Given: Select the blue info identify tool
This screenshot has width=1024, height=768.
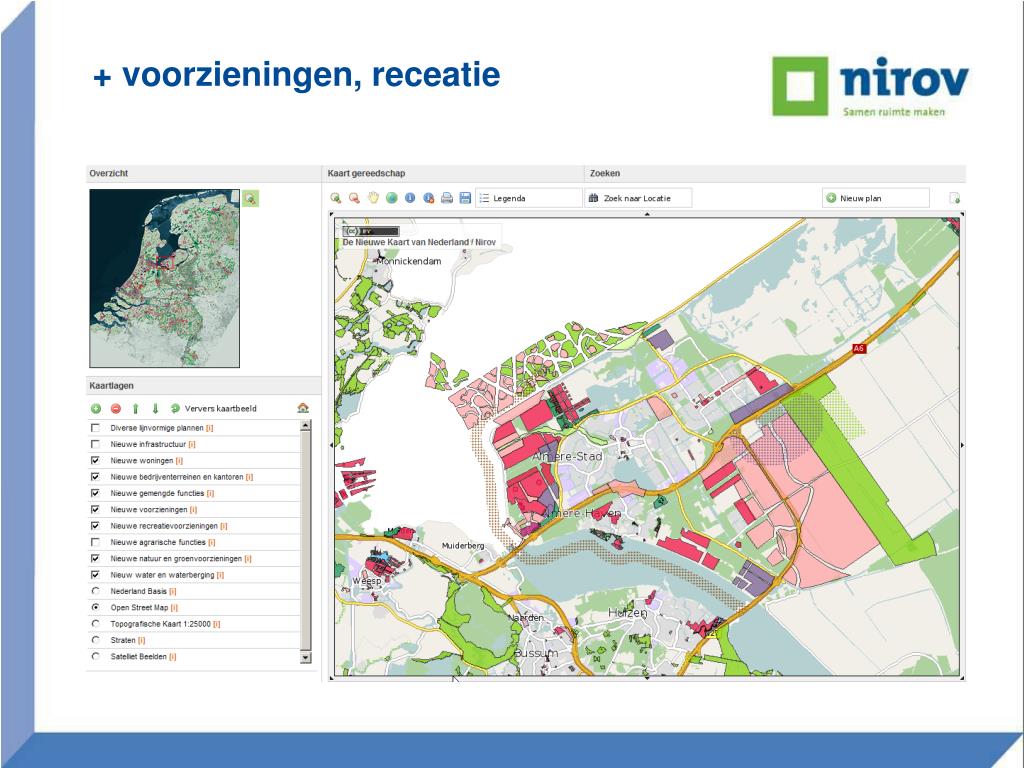Looking at the screenshot, I should coord(410,198).
